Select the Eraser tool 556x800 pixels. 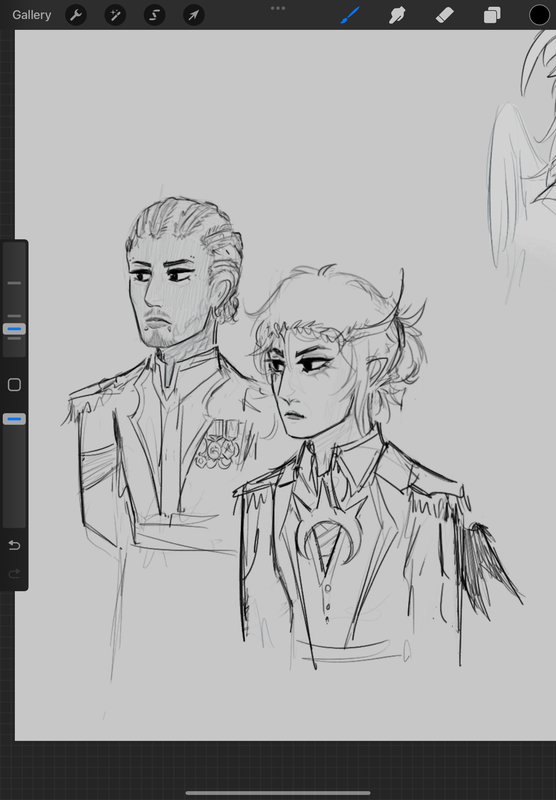click(444, 15)
